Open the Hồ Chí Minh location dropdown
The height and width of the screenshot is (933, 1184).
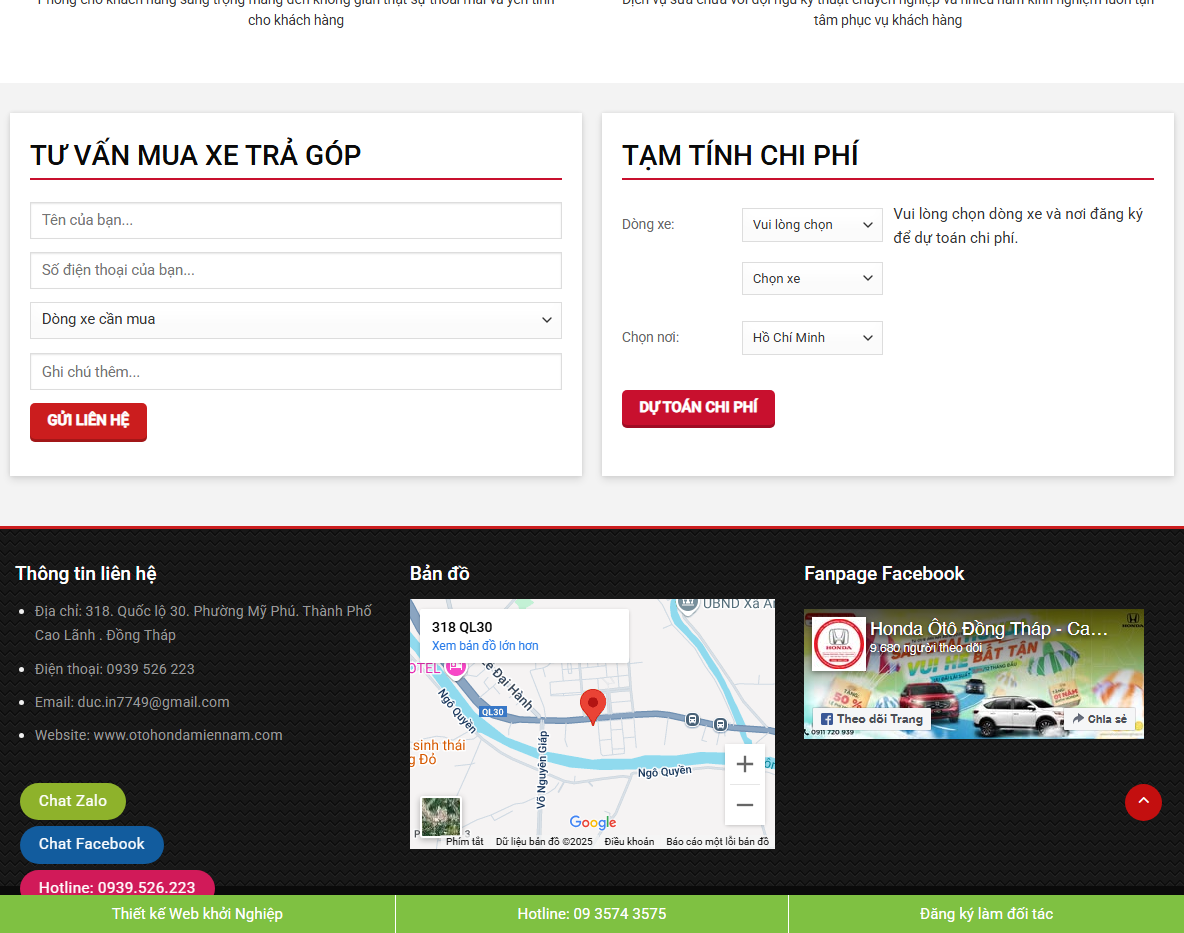[811, 338]
